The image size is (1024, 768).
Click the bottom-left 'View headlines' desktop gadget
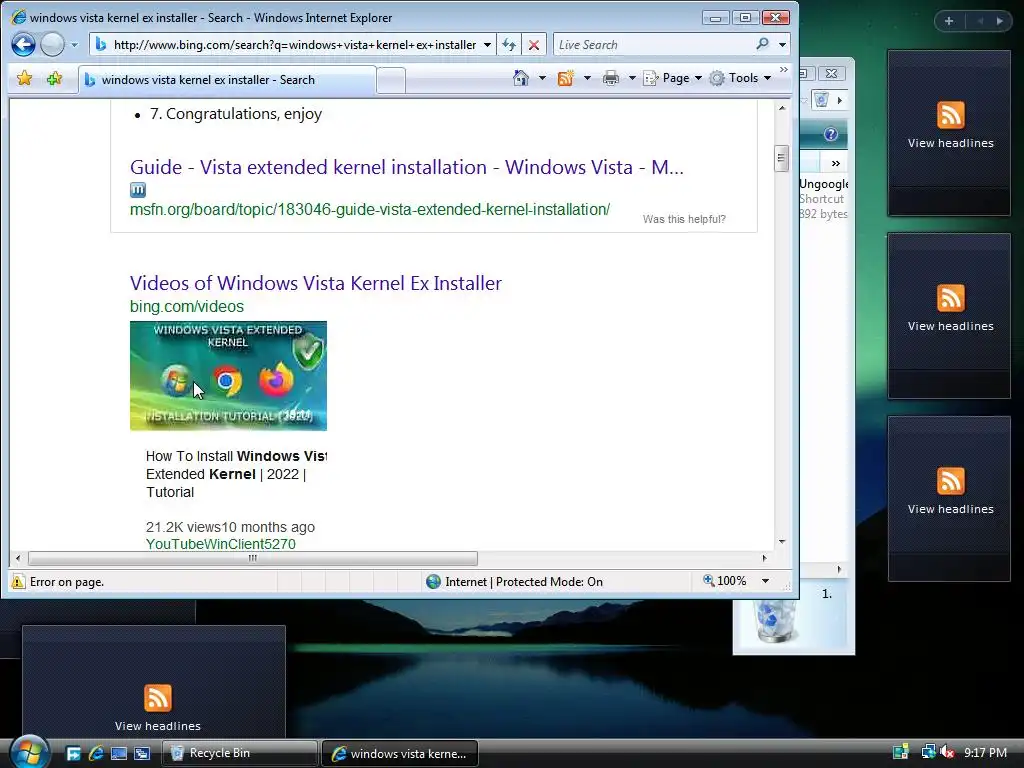(154, 680)
